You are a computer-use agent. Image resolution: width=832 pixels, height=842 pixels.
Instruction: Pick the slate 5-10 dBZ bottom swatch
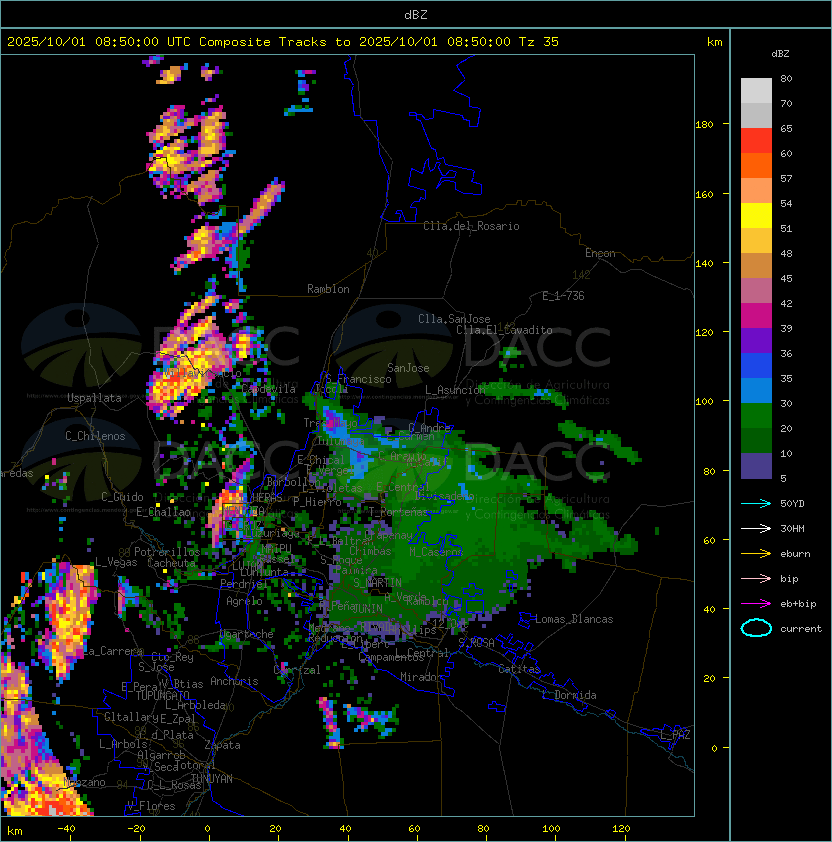click(756, 466)
